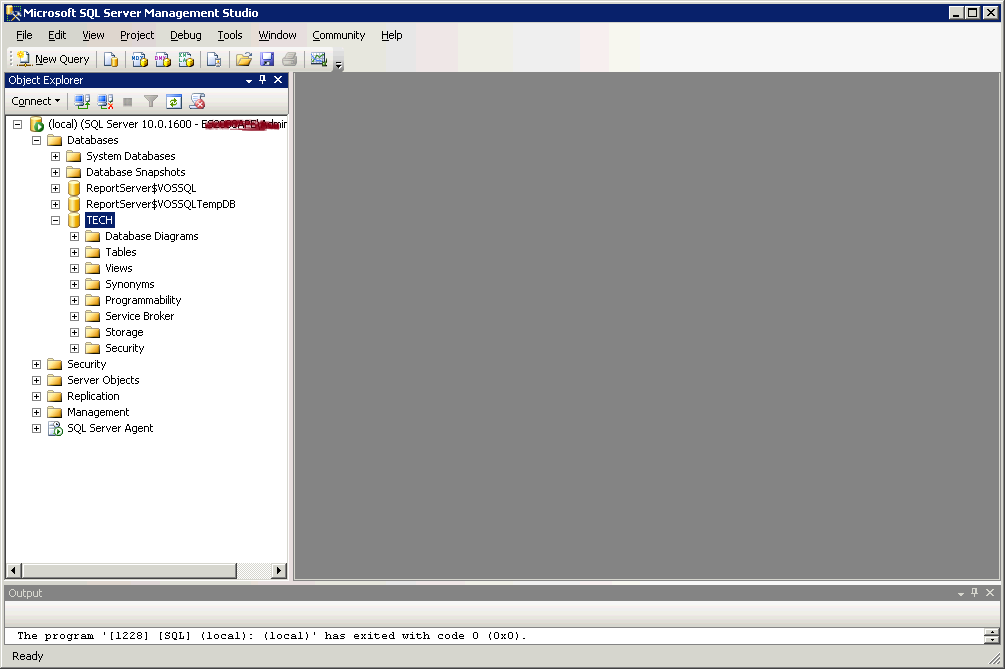Open SQL Server Compact Edition Query icon

214,60
